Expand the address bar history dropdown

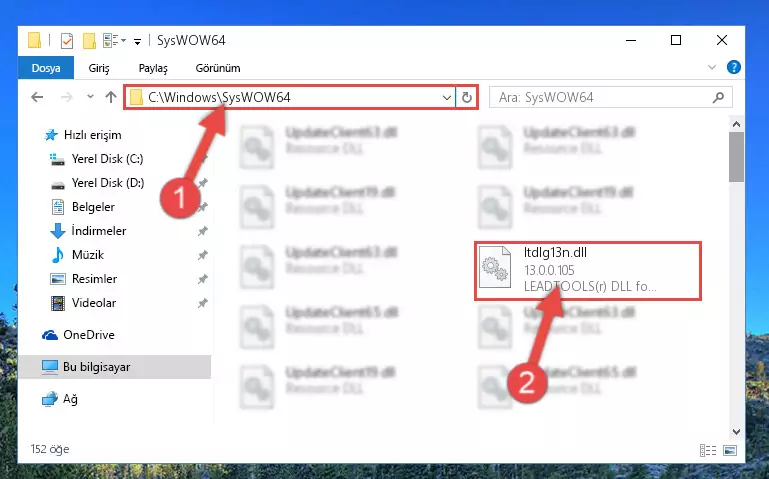(446, 98)
